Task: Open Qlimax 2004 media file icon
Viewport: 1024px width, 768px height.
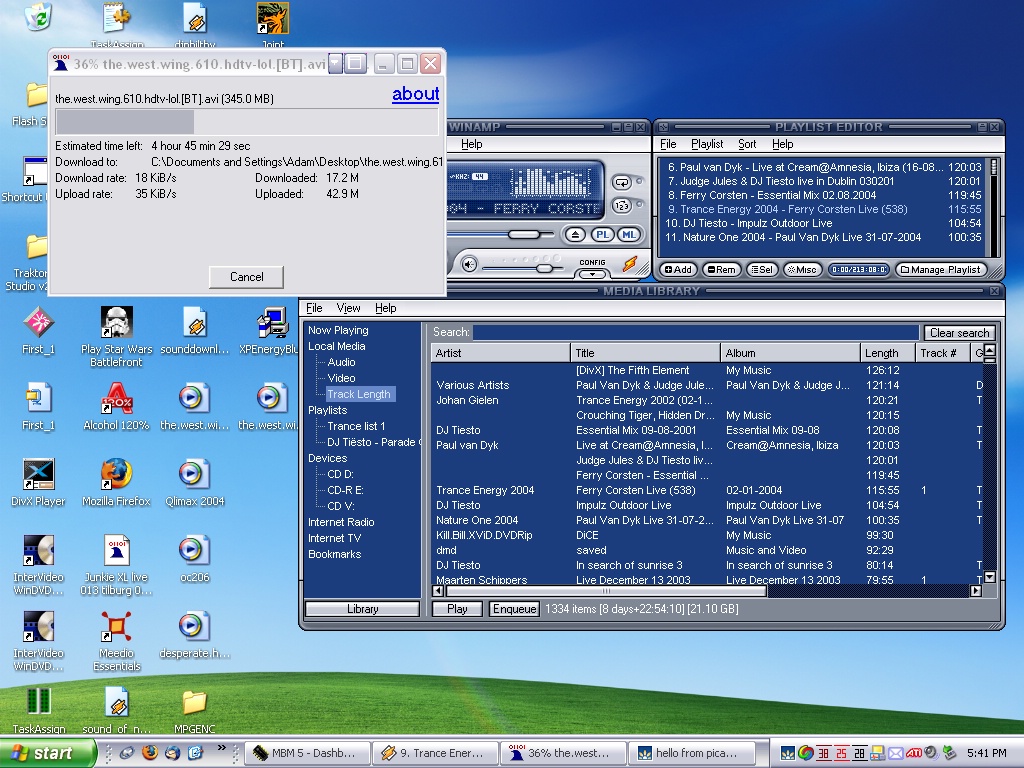Action: click(x=195, y=483)
